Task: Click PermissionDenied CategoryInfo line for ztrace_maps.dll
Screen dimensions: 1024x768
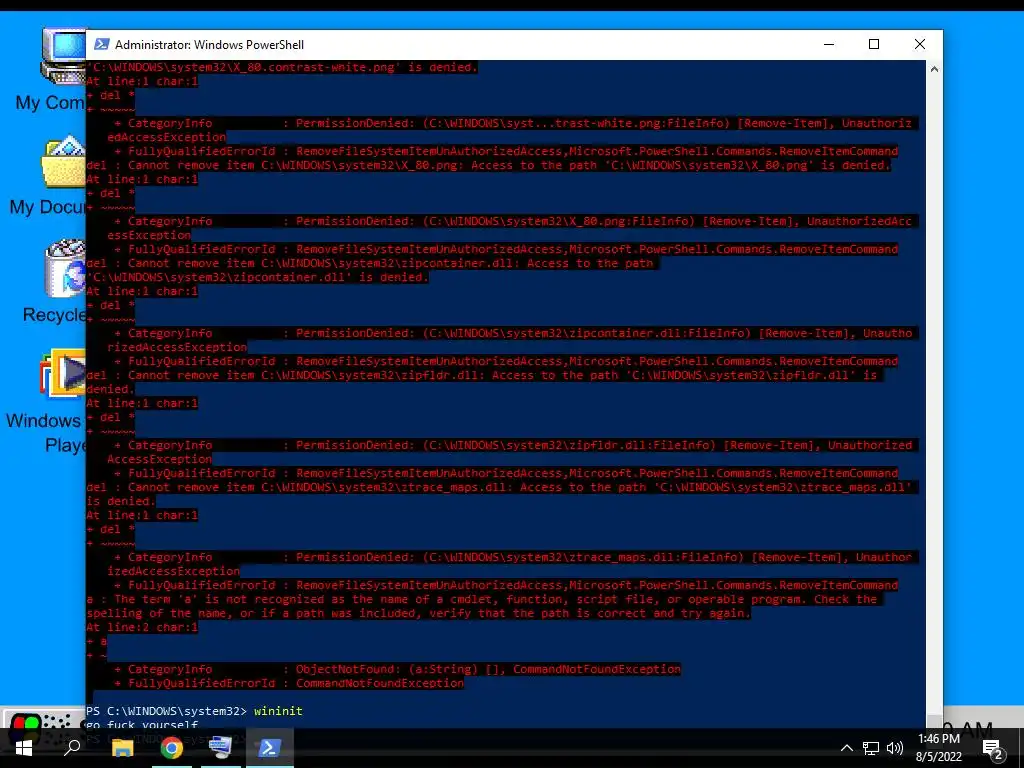Action: click(513, 557)
